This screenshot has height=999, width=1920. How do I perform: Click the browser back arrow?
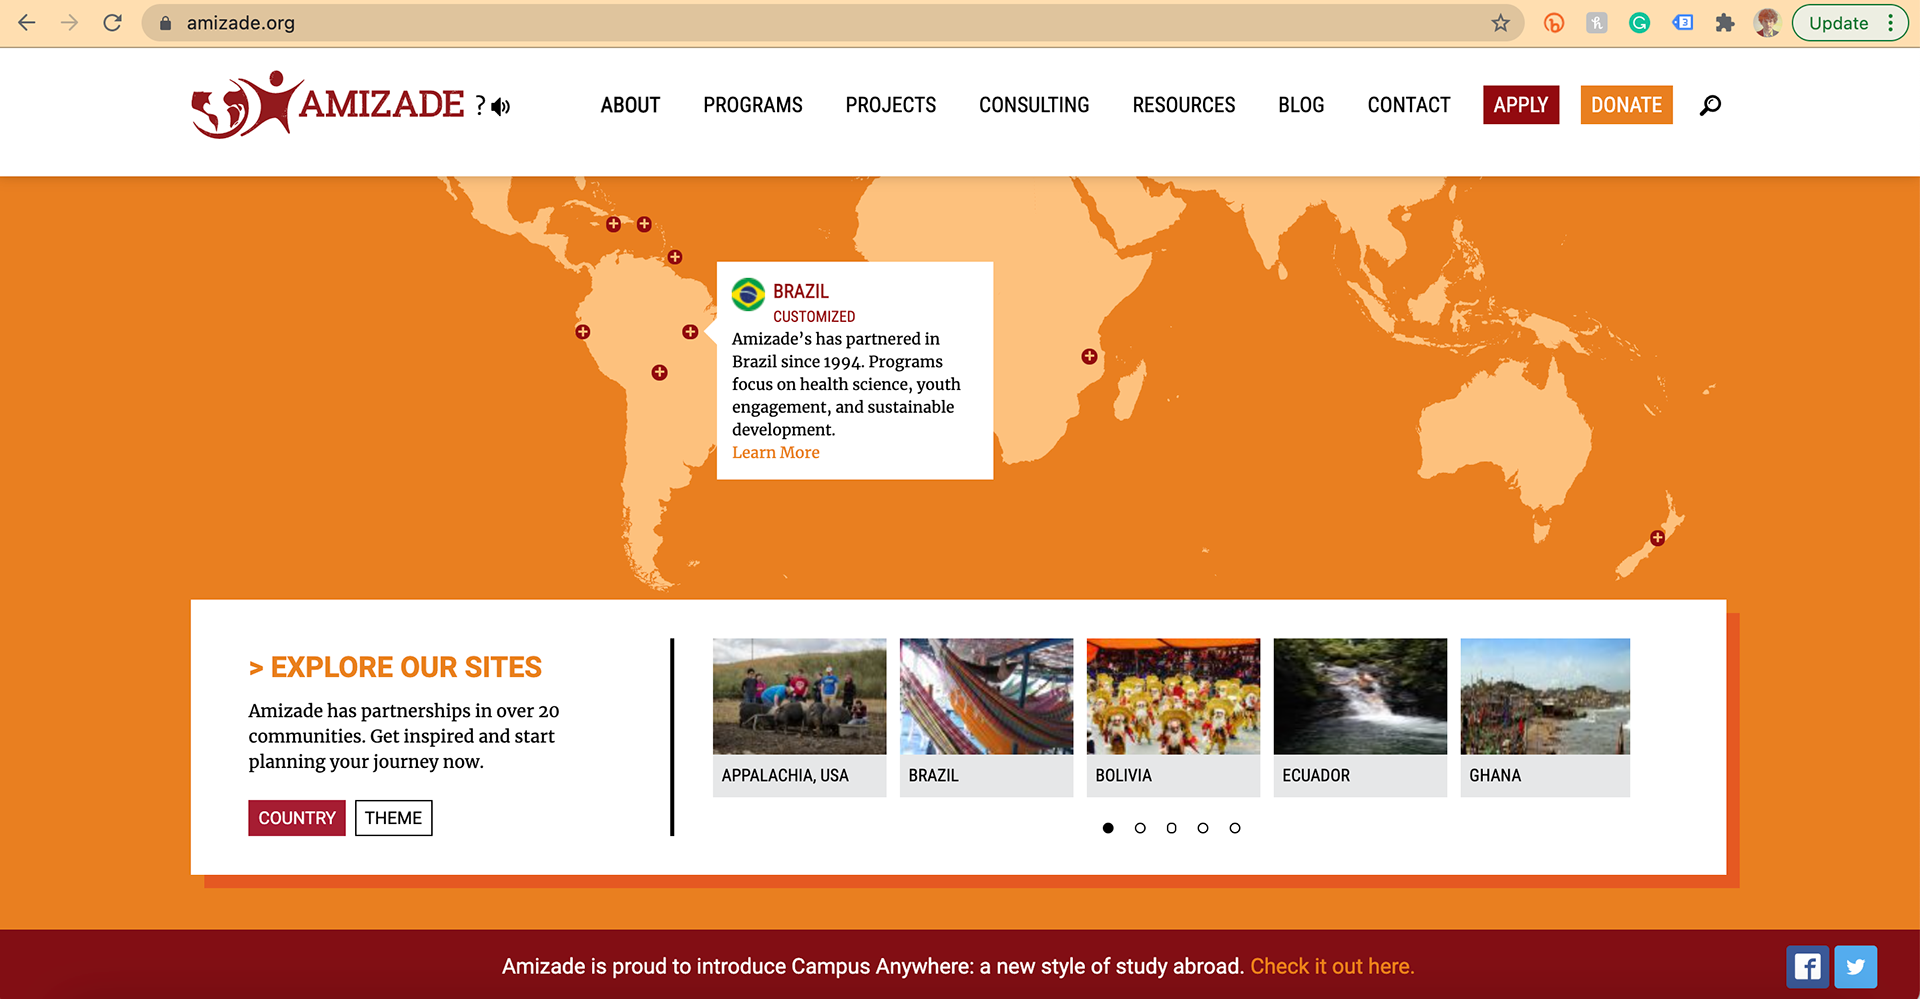[27, 22]
